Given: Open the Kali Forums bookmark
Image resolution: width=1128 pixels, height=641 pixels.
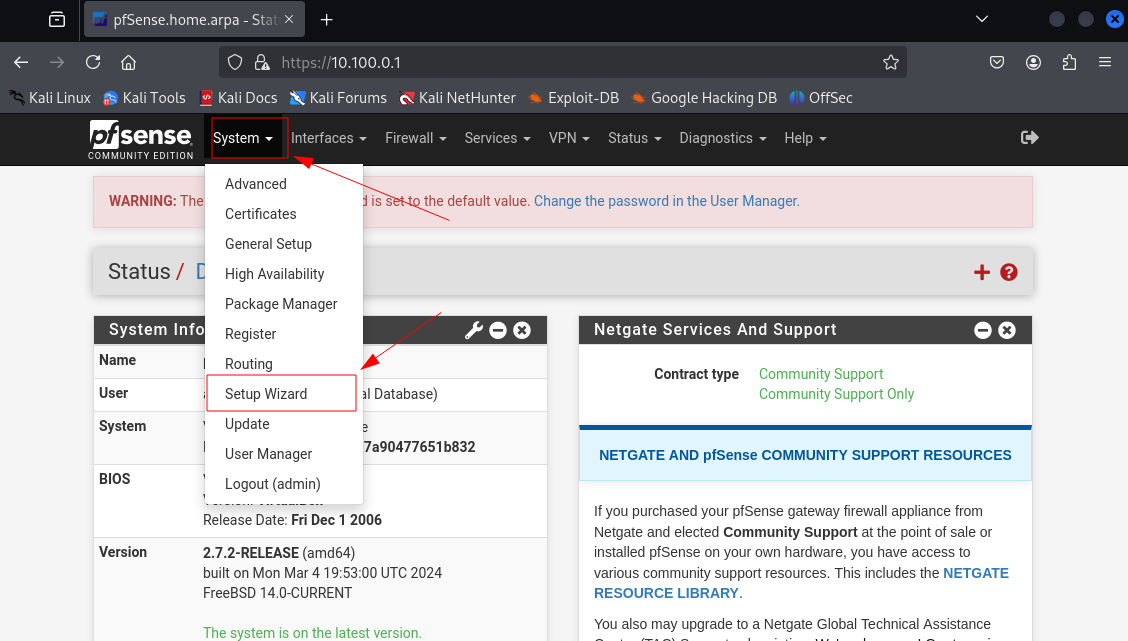Looking at the screenshot, I should [x=338, y=98].
